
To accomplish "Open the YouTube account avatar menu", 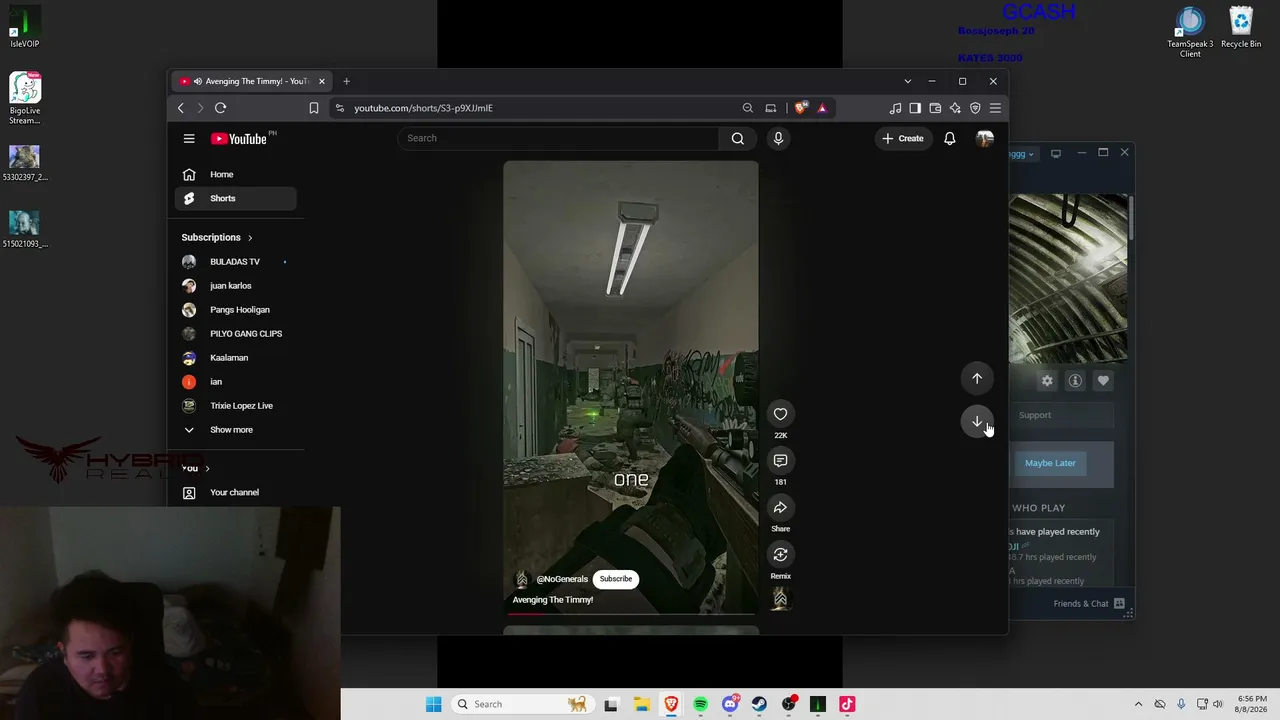I will point(985,138).
